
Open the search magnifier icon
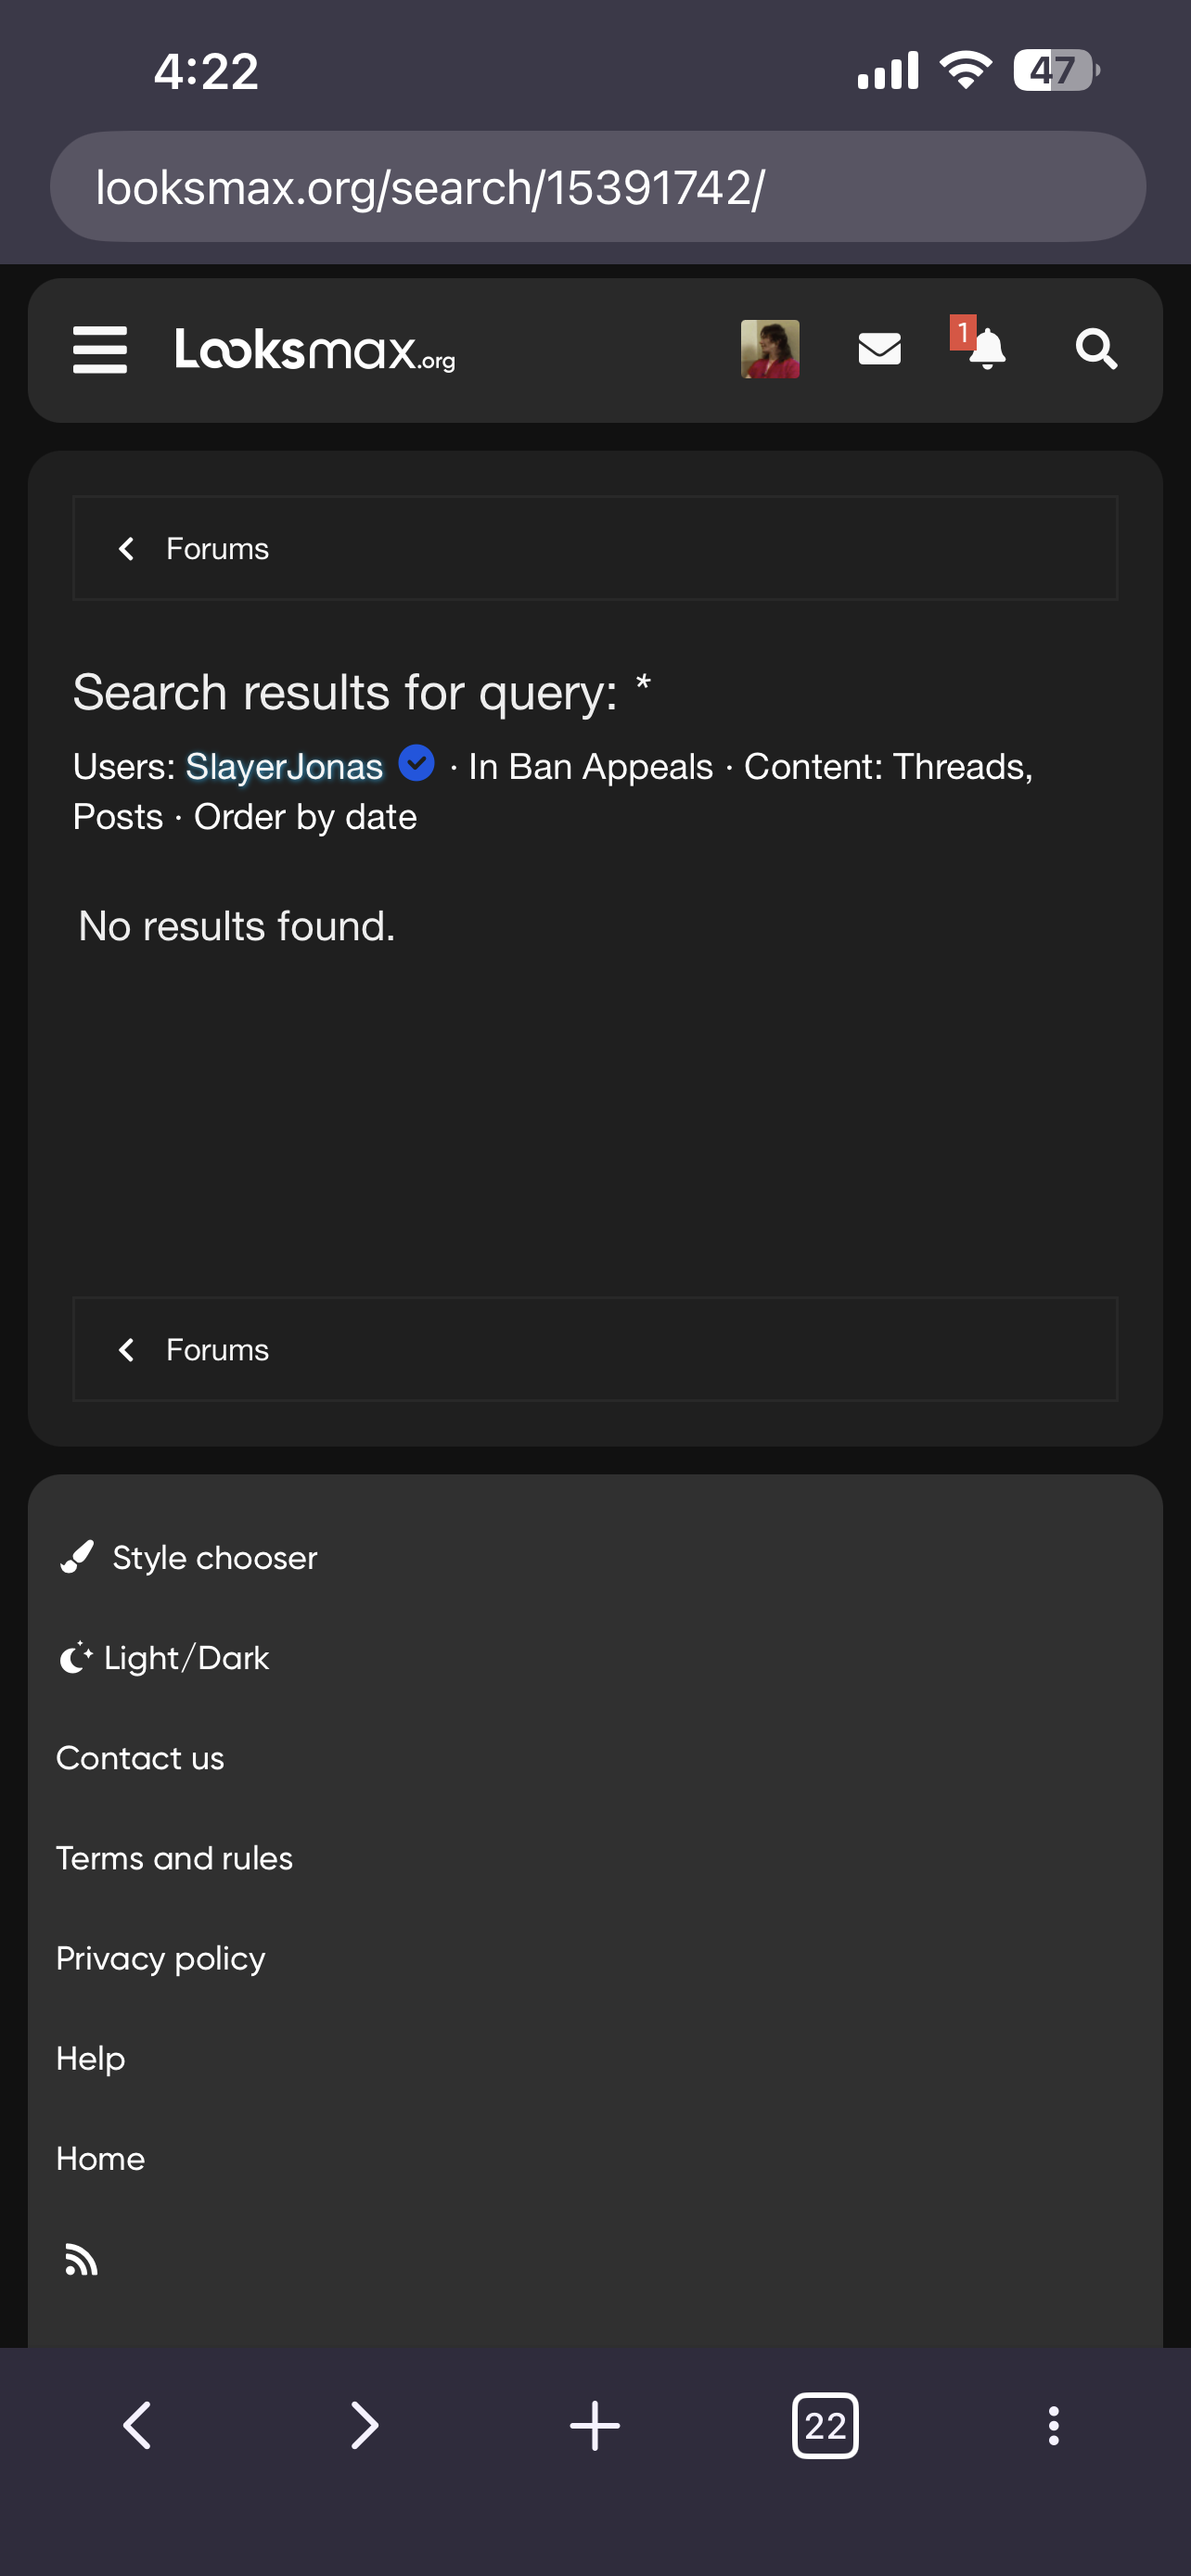click(1096, 350)
